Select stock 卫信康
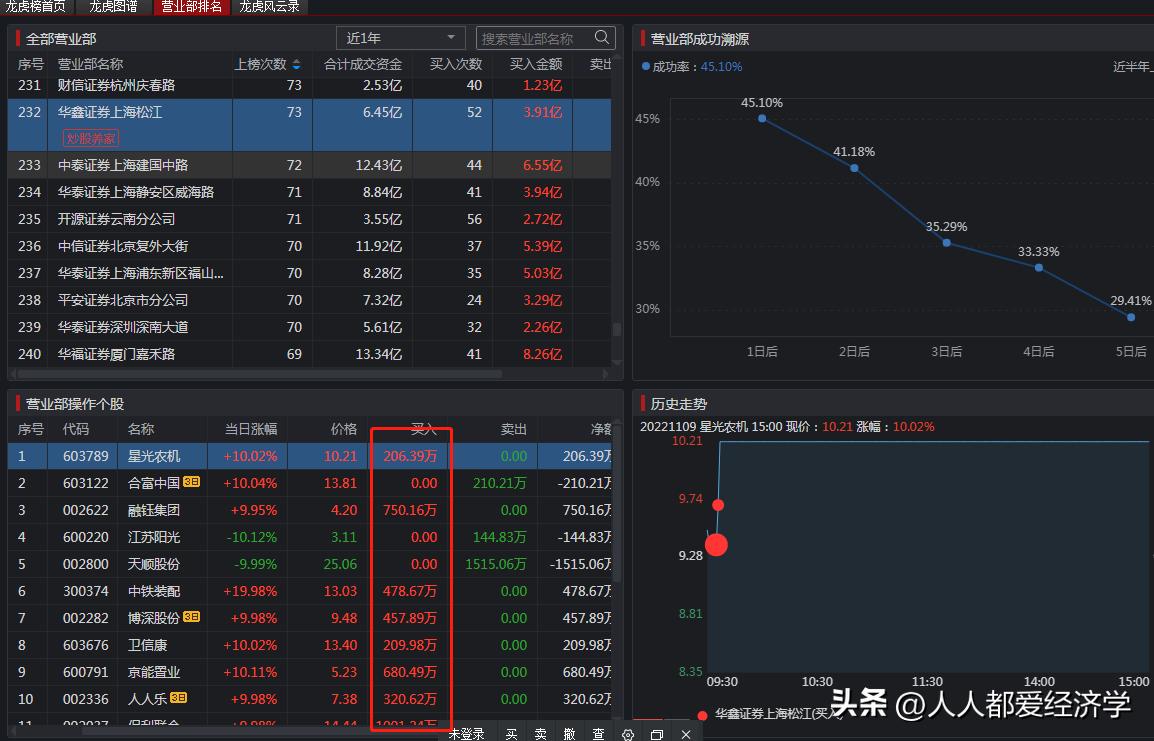This screenshot has height=741, width=1154. pos(147,645)
